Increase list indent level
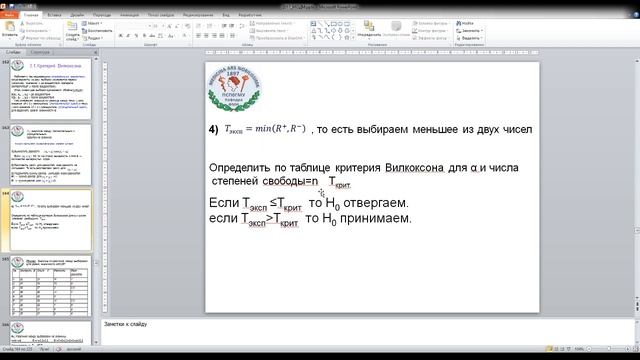The height and width of the screenshot is (360, 640). 232,26
